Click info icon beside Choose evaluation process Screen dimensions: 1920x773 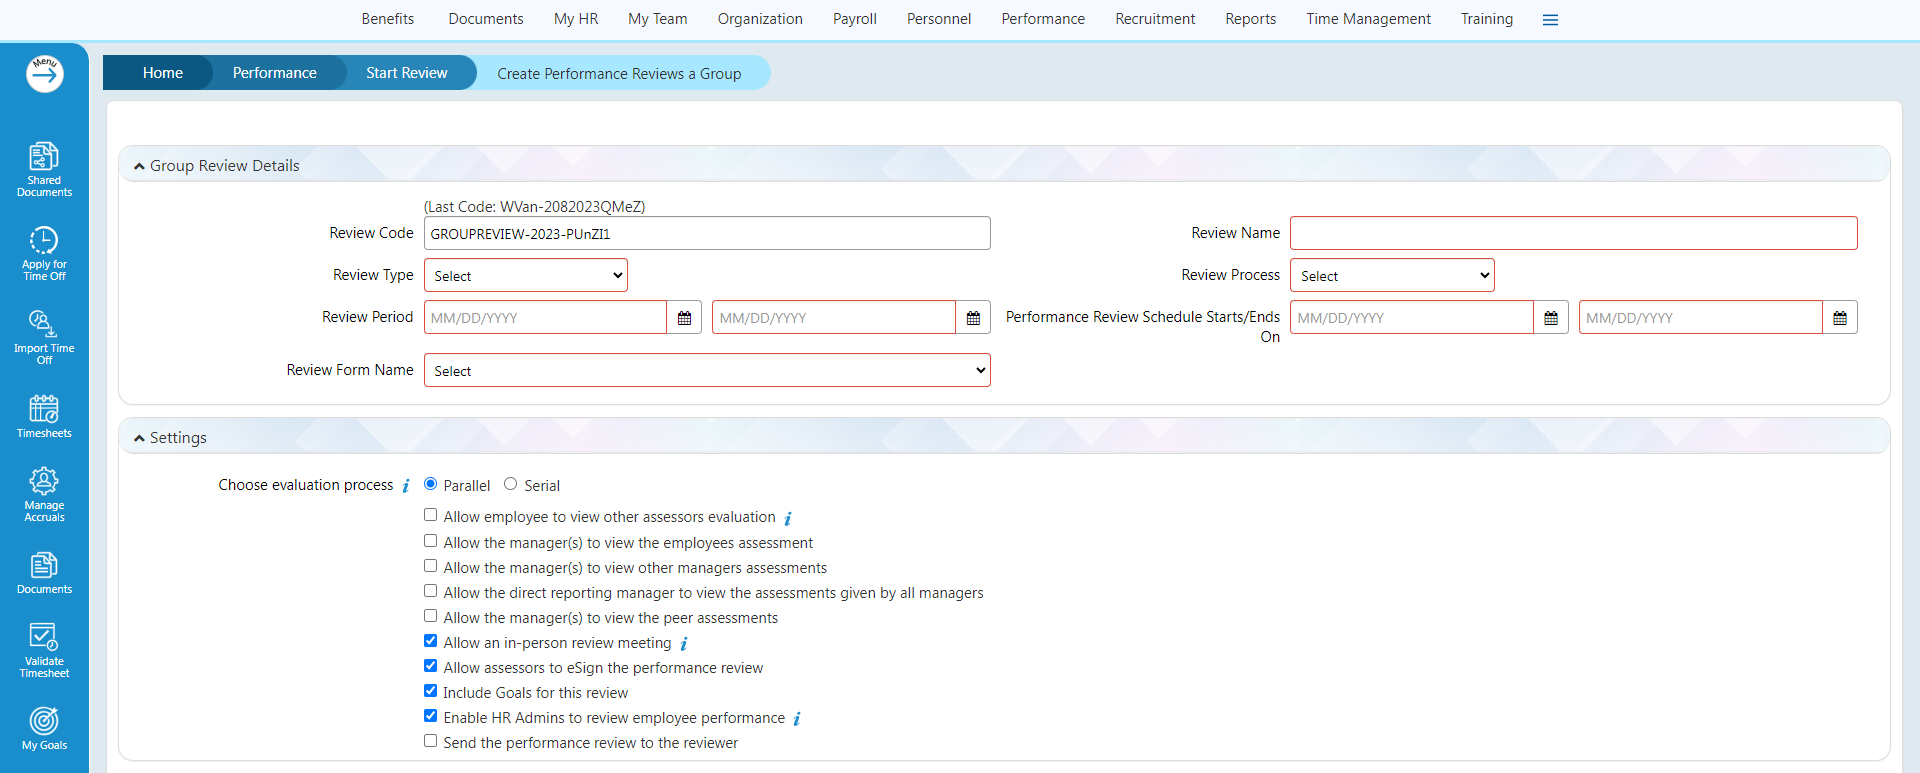pyautogui.click(x=406, y=486)
